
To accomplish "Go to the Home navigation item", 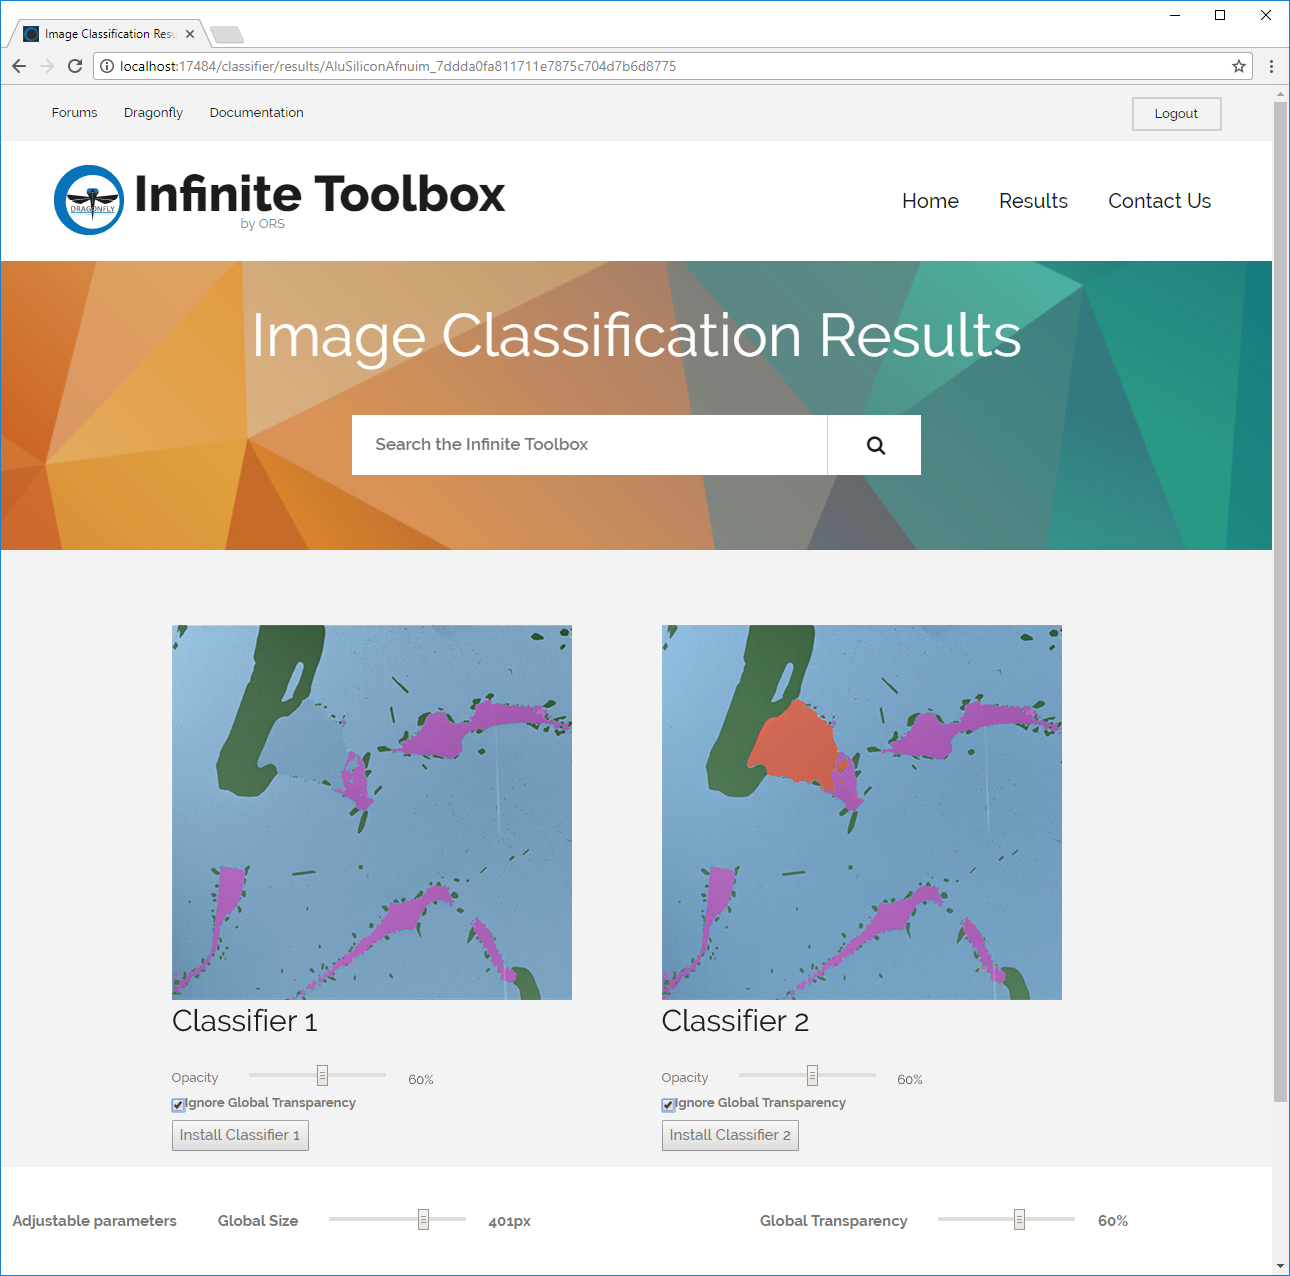I will (930, 201).
